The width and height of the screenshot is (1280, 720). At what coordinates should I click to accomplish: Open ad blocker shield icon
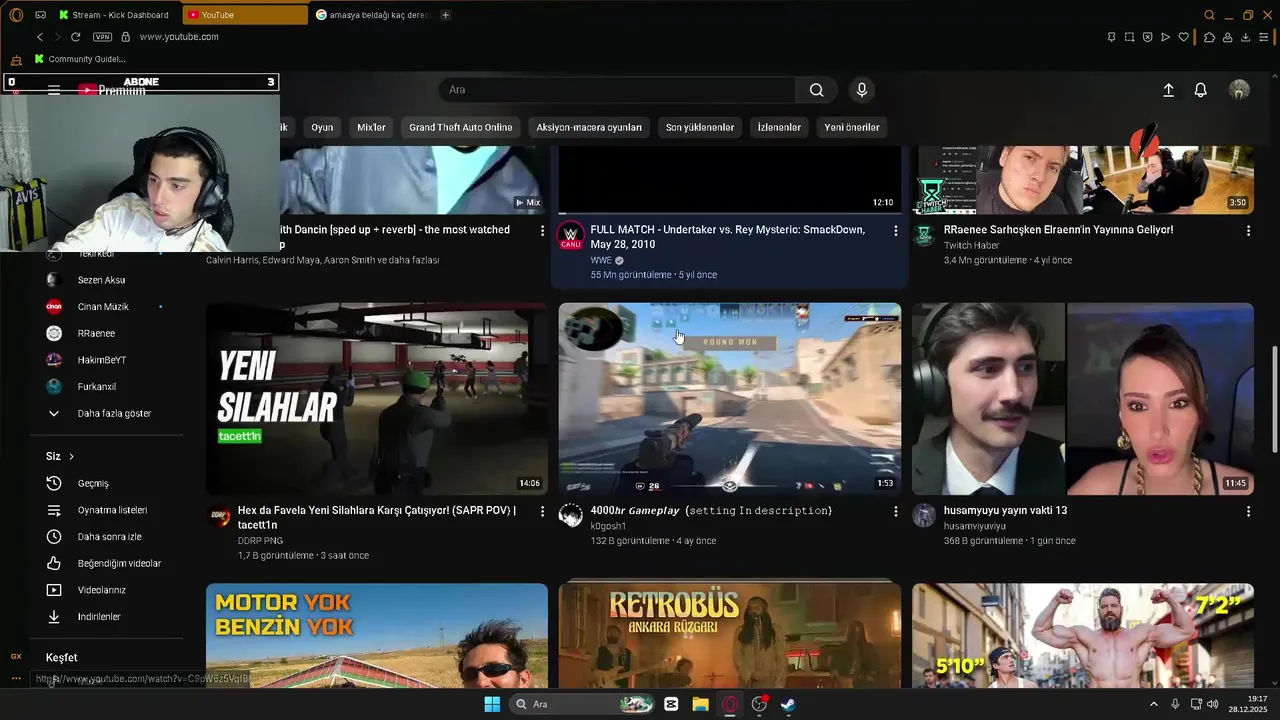coord(1147,37)
